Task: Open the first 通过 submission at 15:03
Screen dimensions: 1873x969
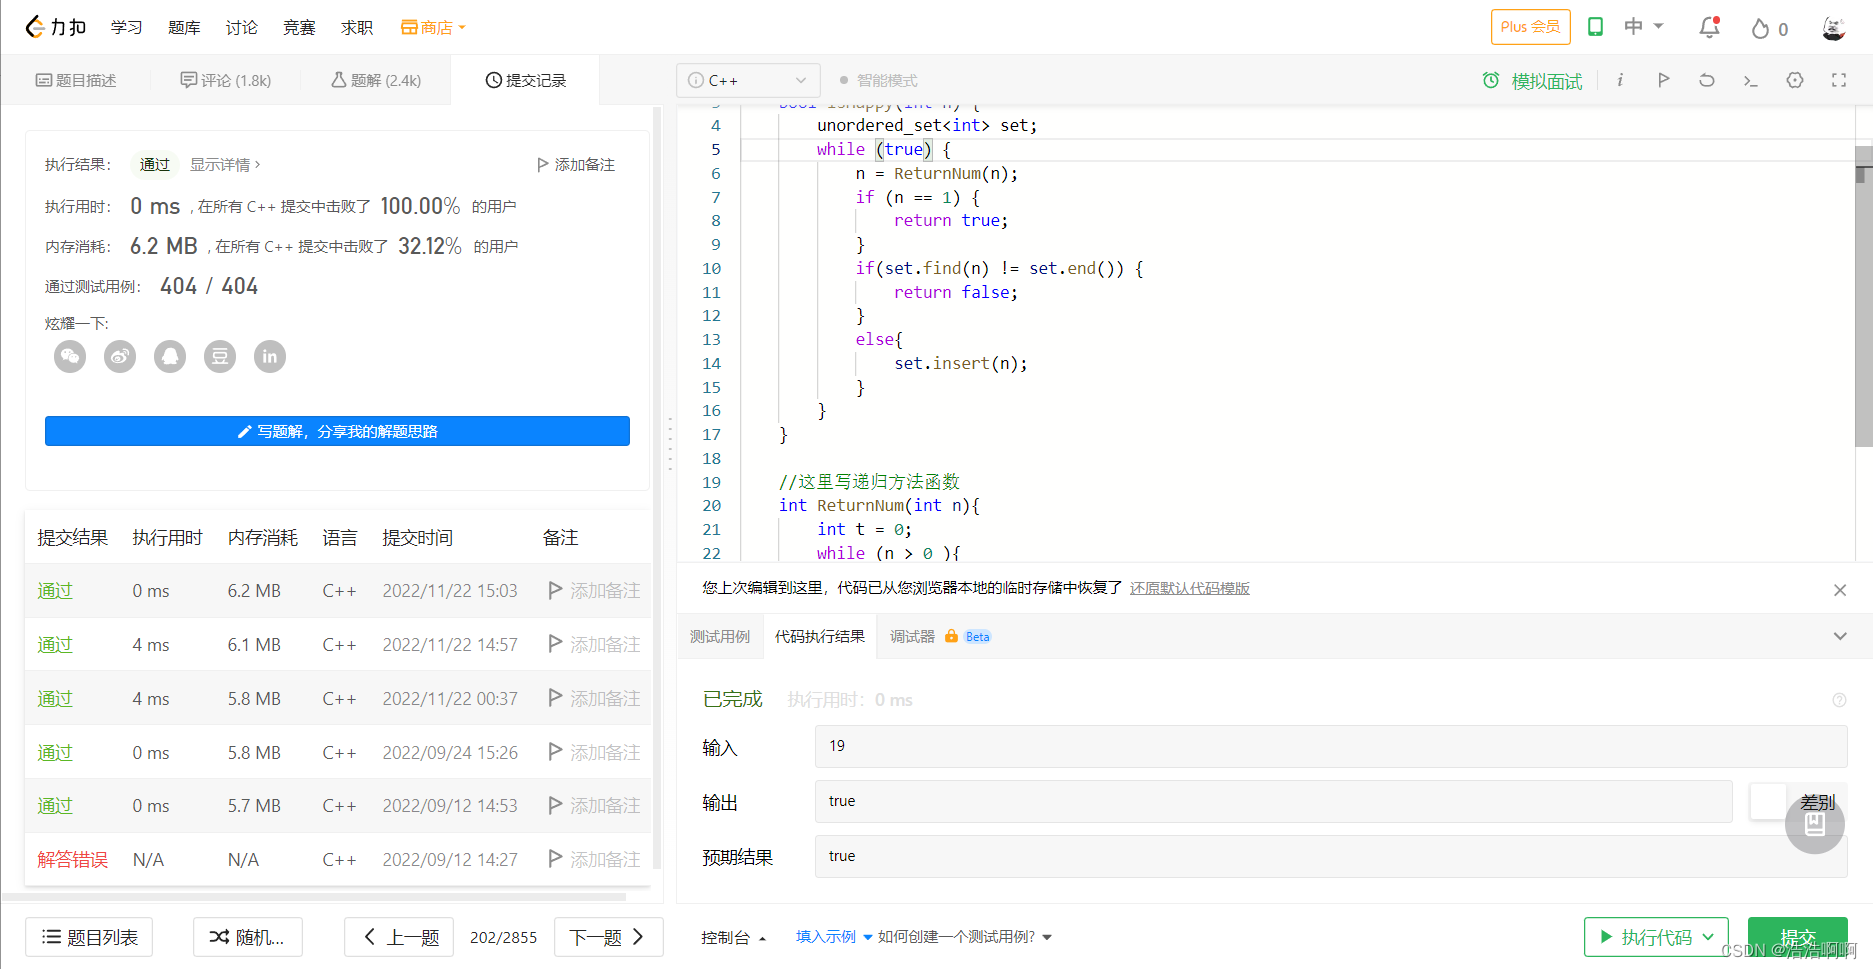Action: [x=55, y=591]
